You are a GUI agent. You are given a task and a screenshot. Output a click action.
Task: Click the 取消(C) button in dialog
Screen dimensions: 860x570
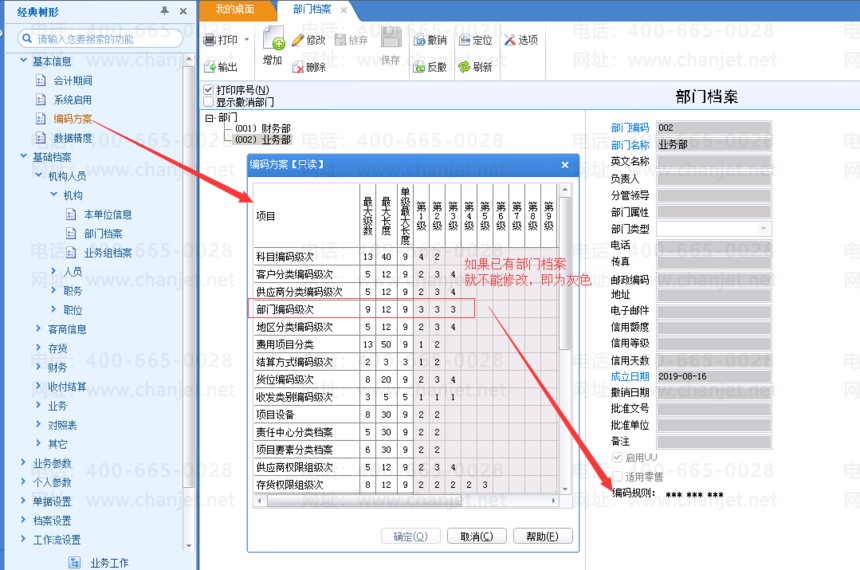pyautogui.click(x=476, y=536)
